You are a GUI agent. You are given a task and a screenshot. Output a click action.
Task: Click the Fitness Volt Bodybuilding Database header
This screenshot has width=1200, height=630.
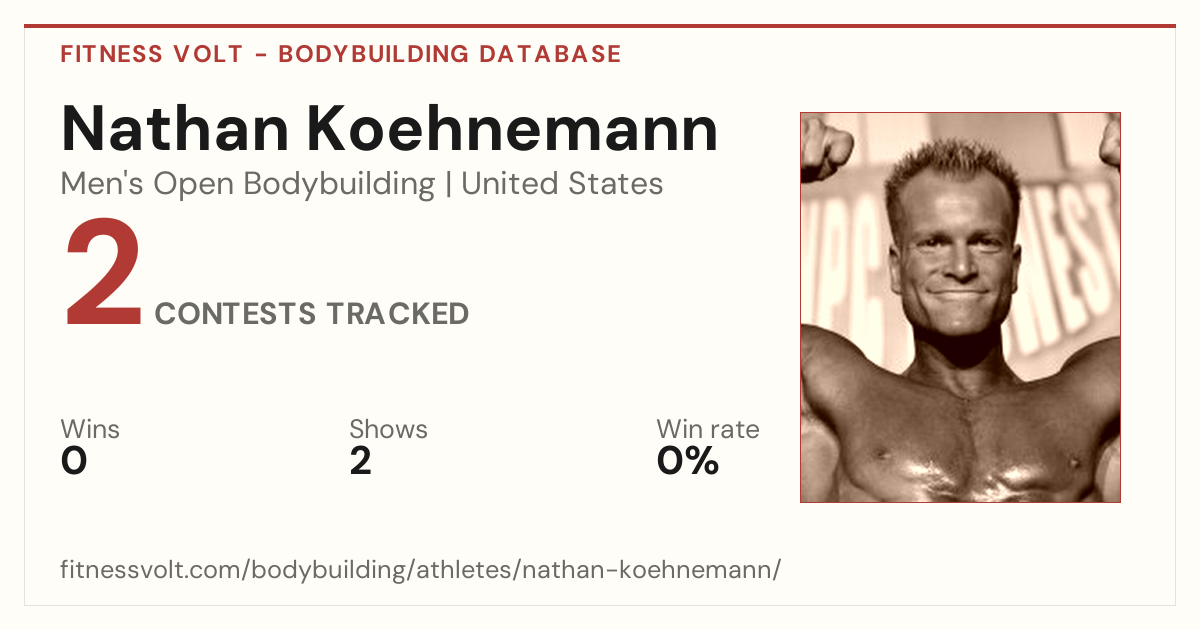[x=341, y=54]
